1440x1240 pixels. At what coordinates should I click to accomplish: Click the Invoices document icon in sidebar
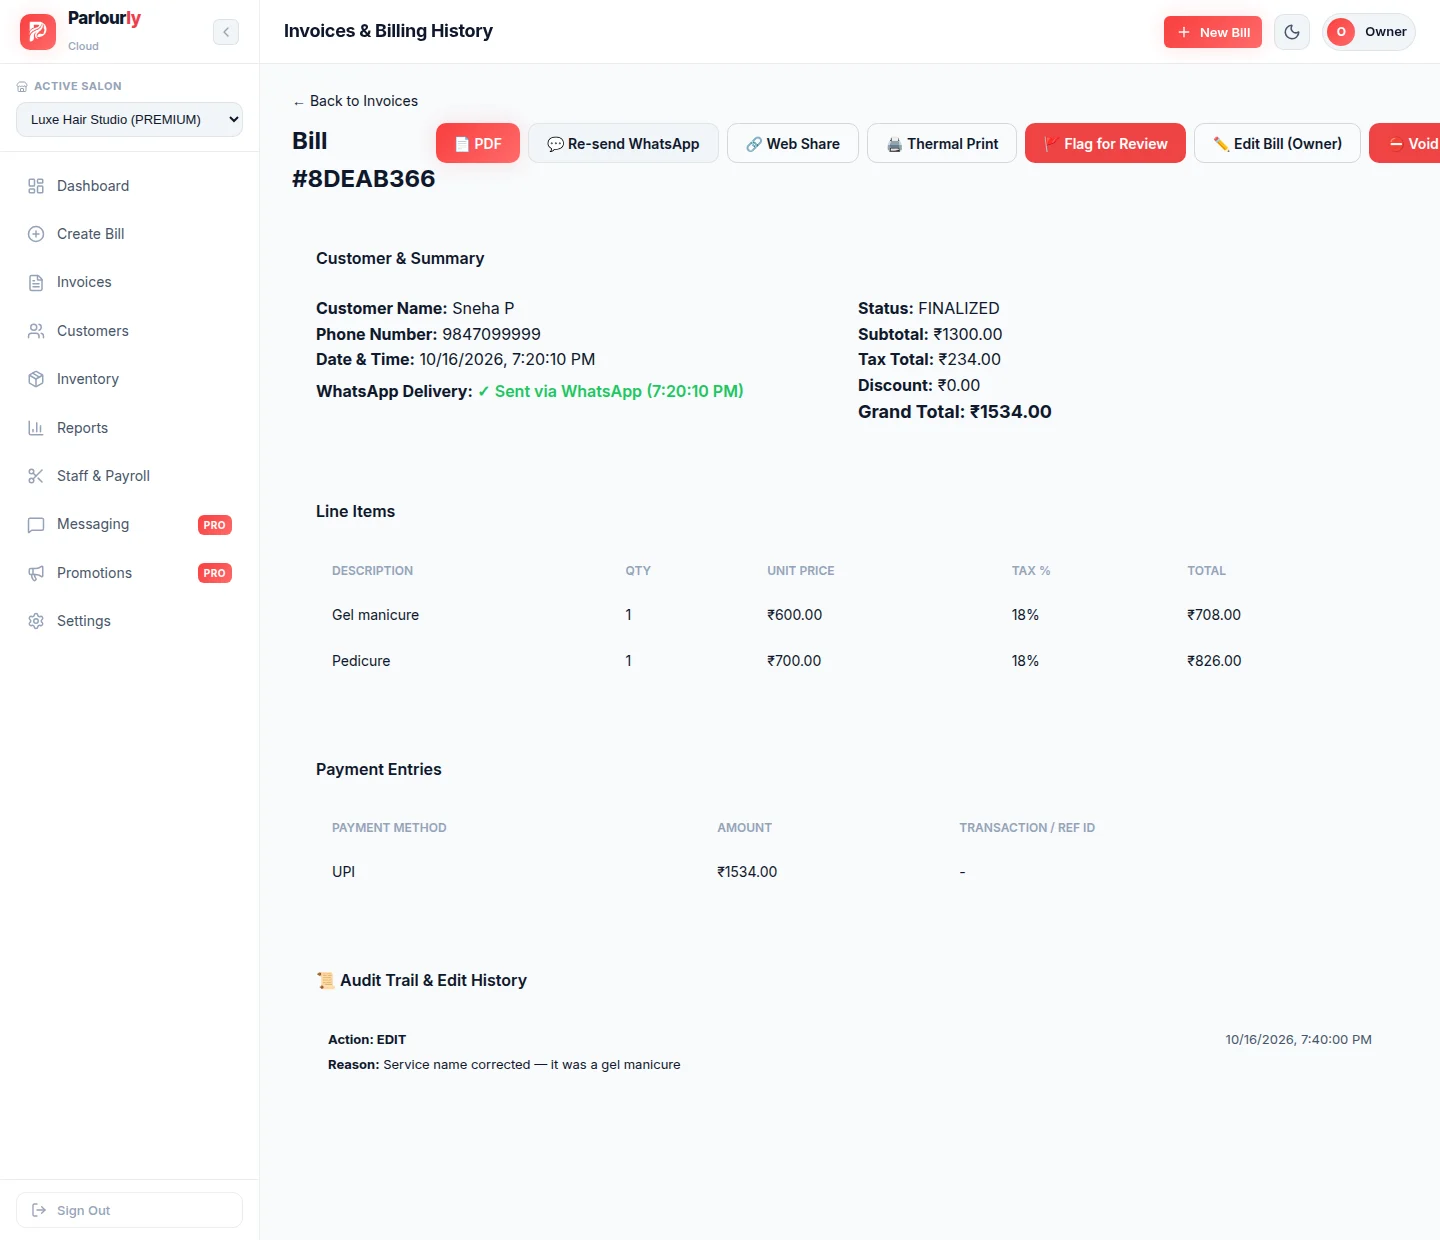36,283
